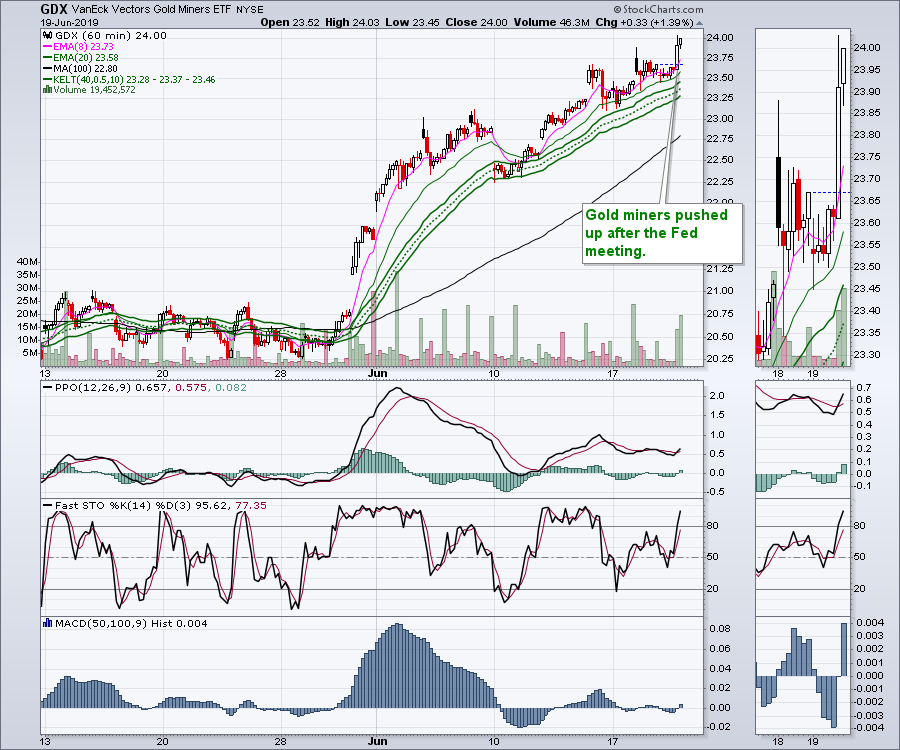Click the blue dashed line in zoom panel
Viewport: 900px width, 750px height.
(829, 192)
